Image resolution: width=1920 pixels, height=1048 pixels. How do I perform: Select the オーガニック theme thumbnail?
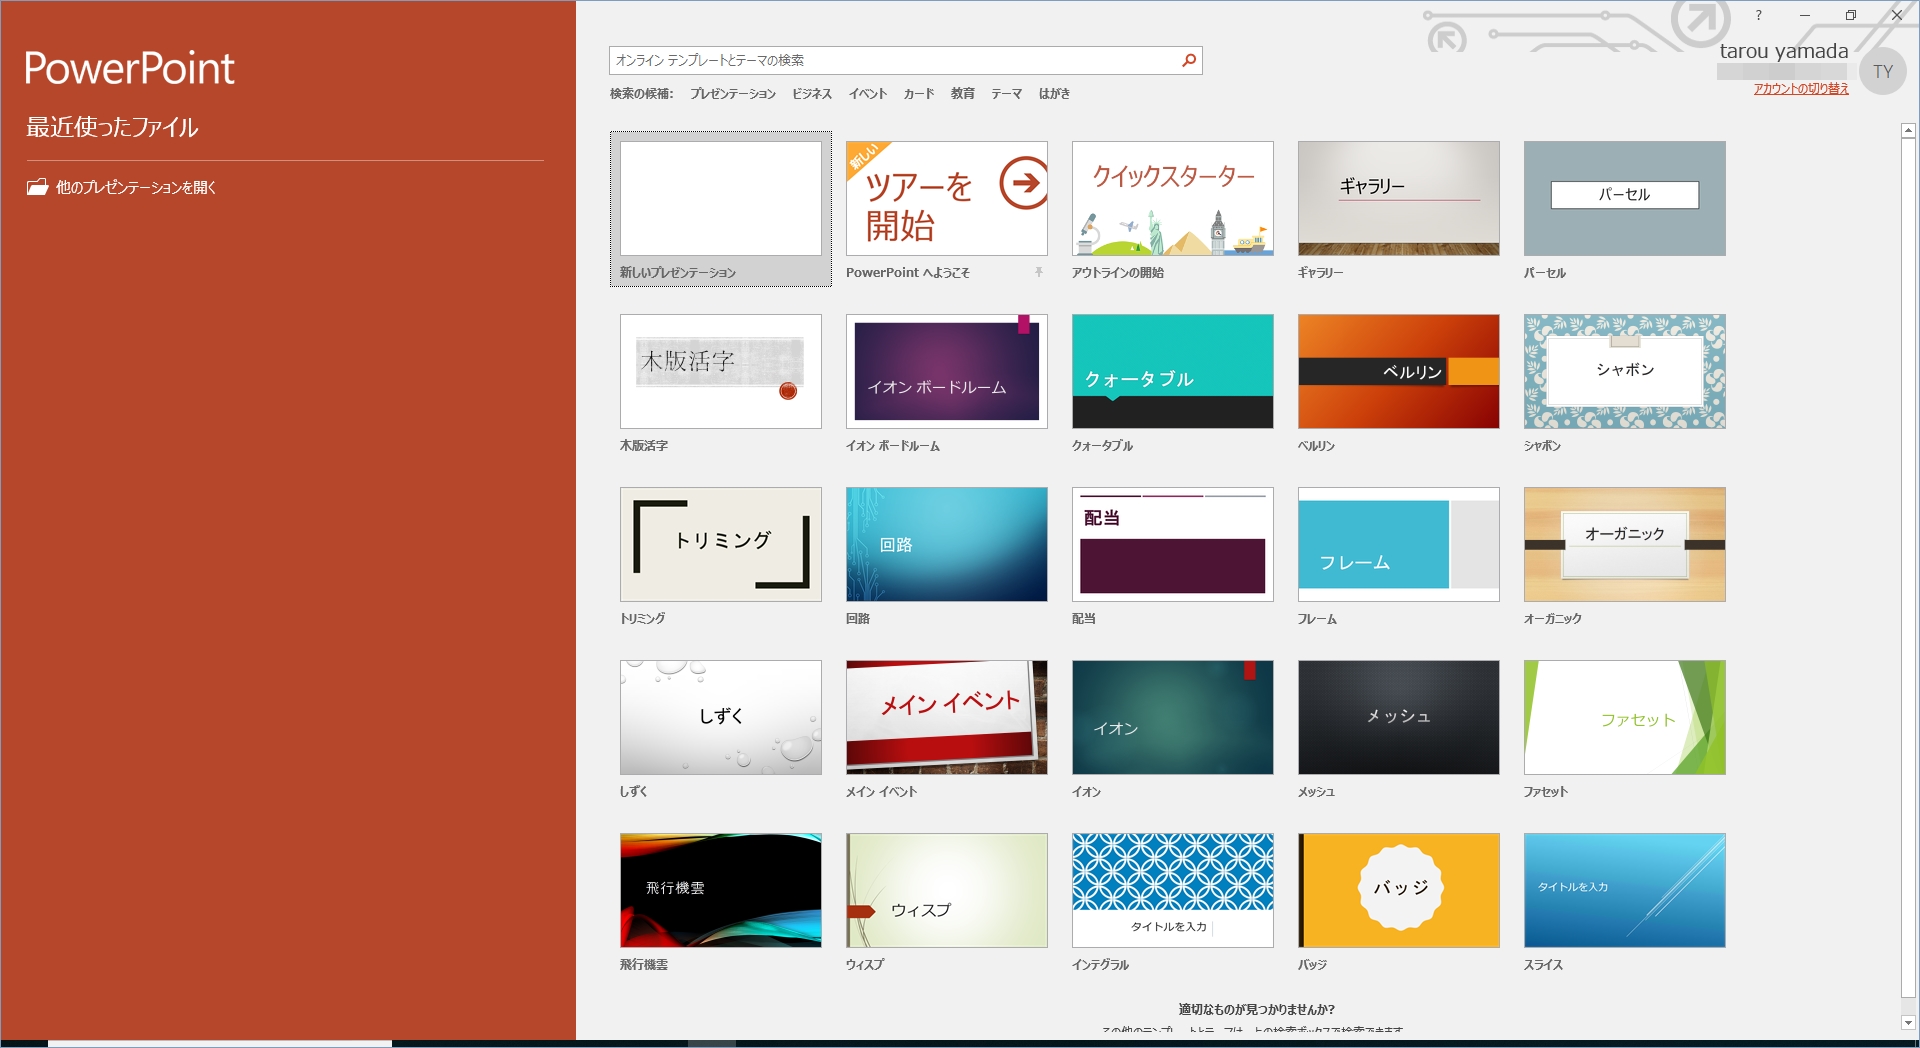pos(1625,544)
